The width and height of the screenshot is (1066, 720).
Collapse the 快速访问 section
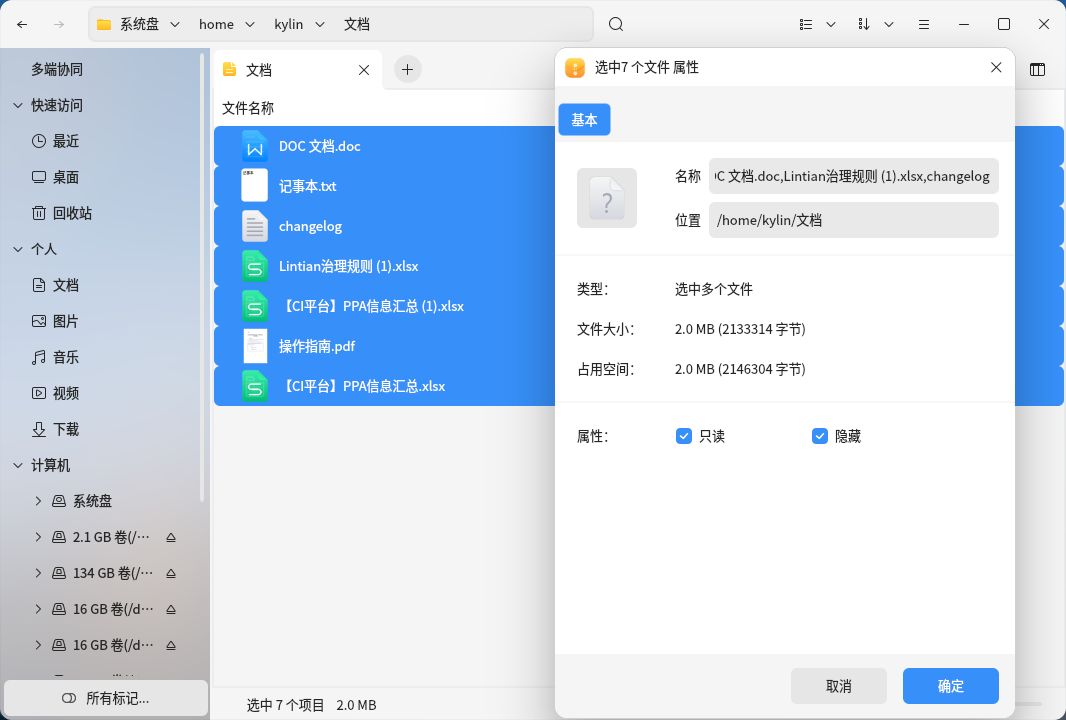[18, 105]
